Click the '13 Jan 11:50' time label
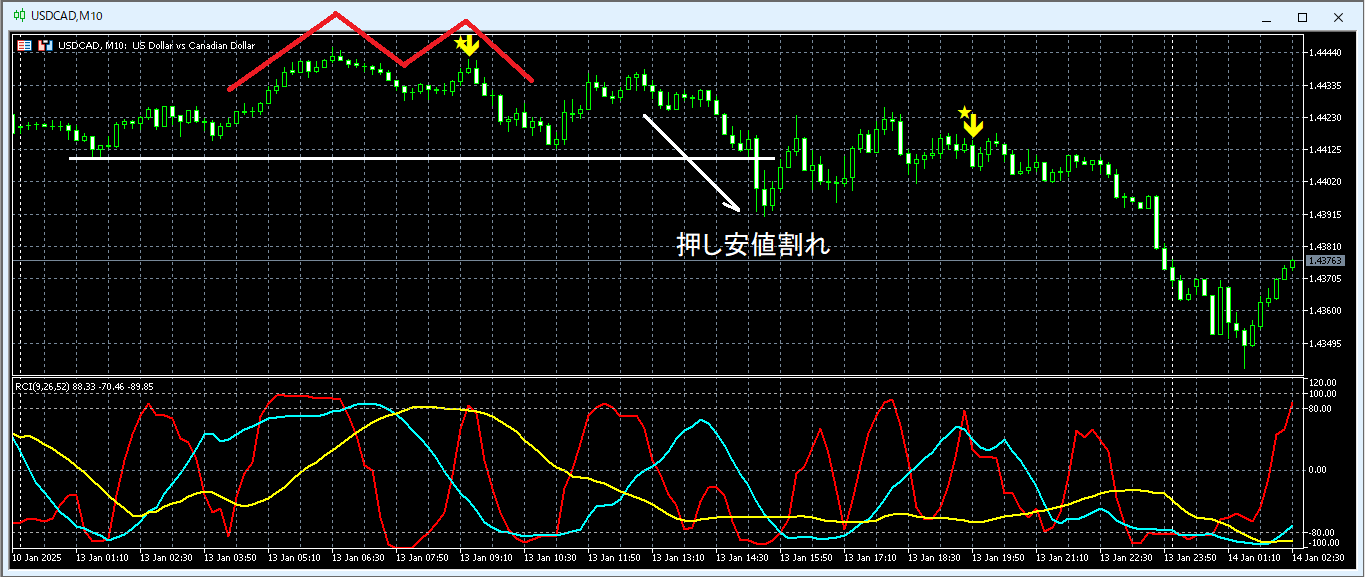The width and height of the screenshot is (1366, 577). [612, 557]
